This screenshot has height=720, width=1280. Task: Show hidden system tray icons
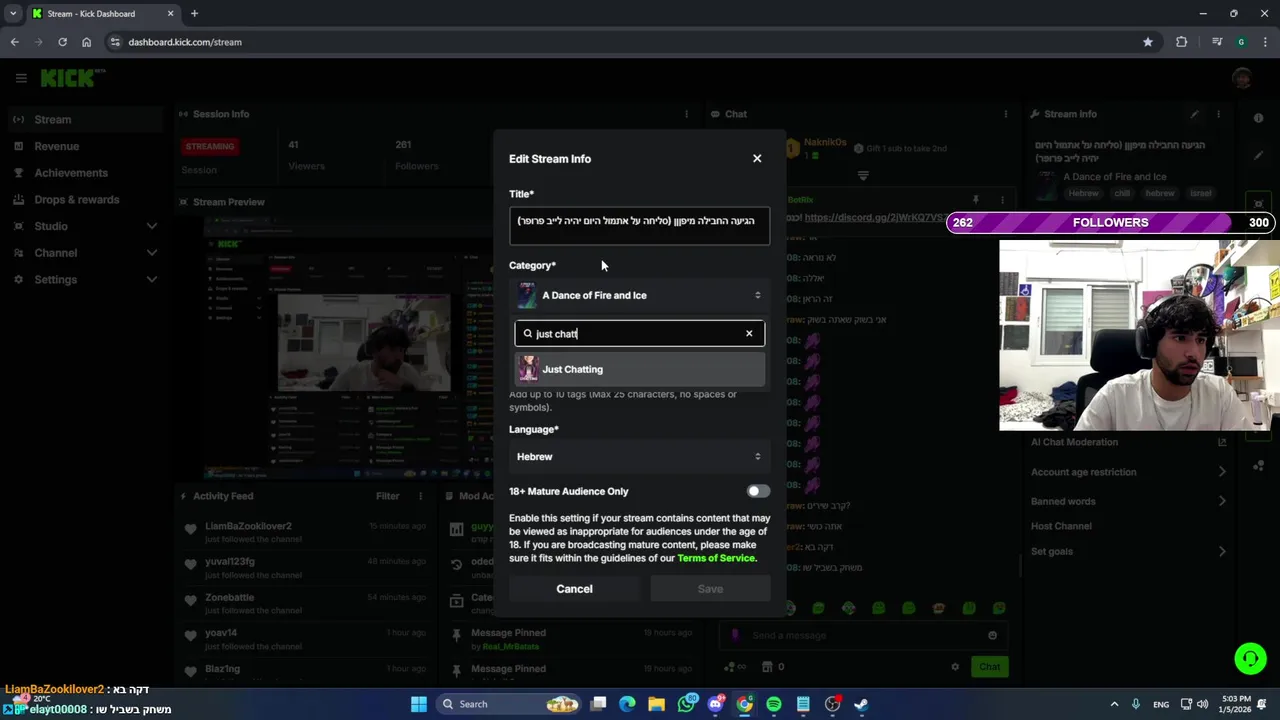[1114, 704]
